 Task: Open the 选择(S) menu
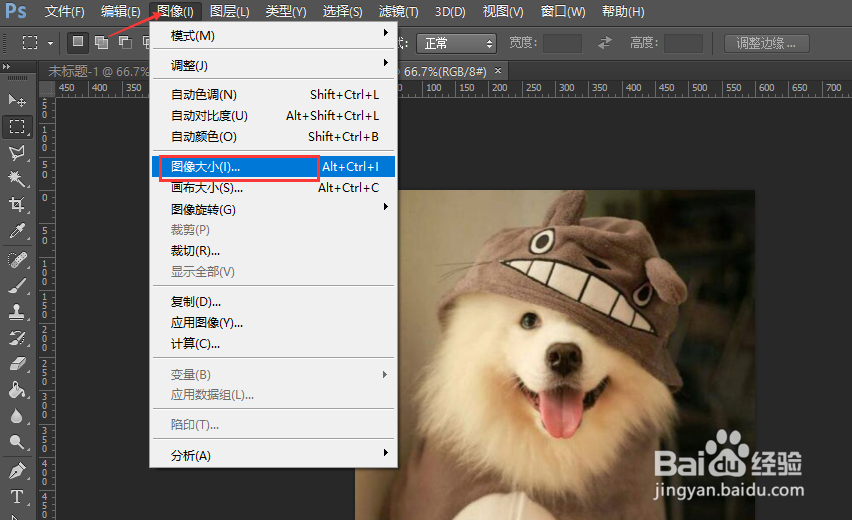point(342,11)
